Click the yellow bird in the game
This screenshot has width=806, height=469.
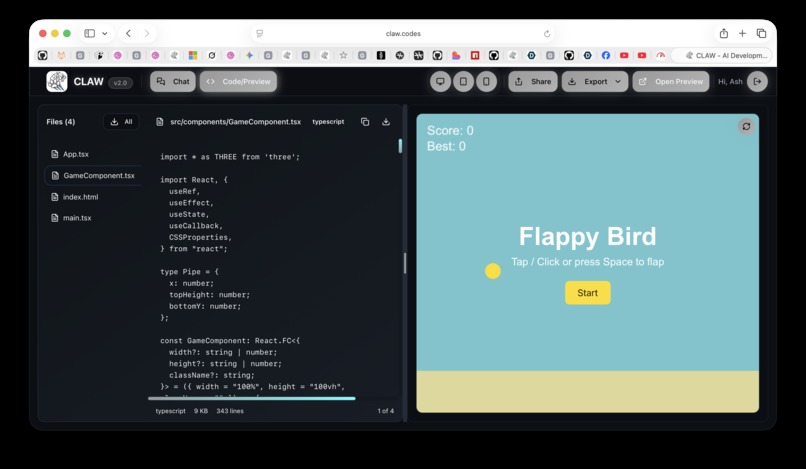493,271
